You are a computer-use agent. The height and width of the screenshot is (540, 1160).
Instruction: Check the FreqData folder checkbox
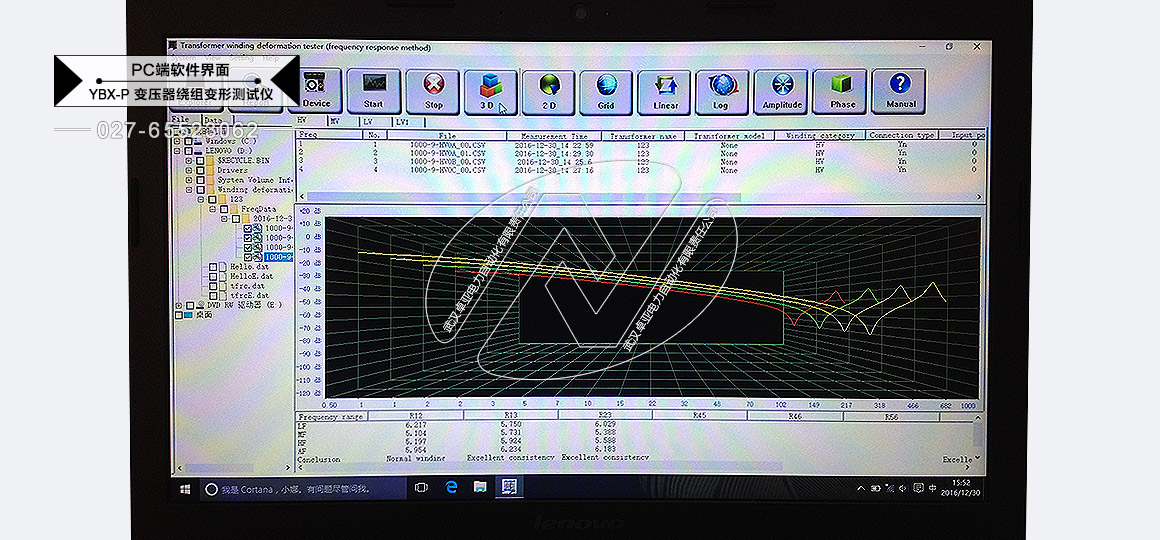(x=224, y=209)
